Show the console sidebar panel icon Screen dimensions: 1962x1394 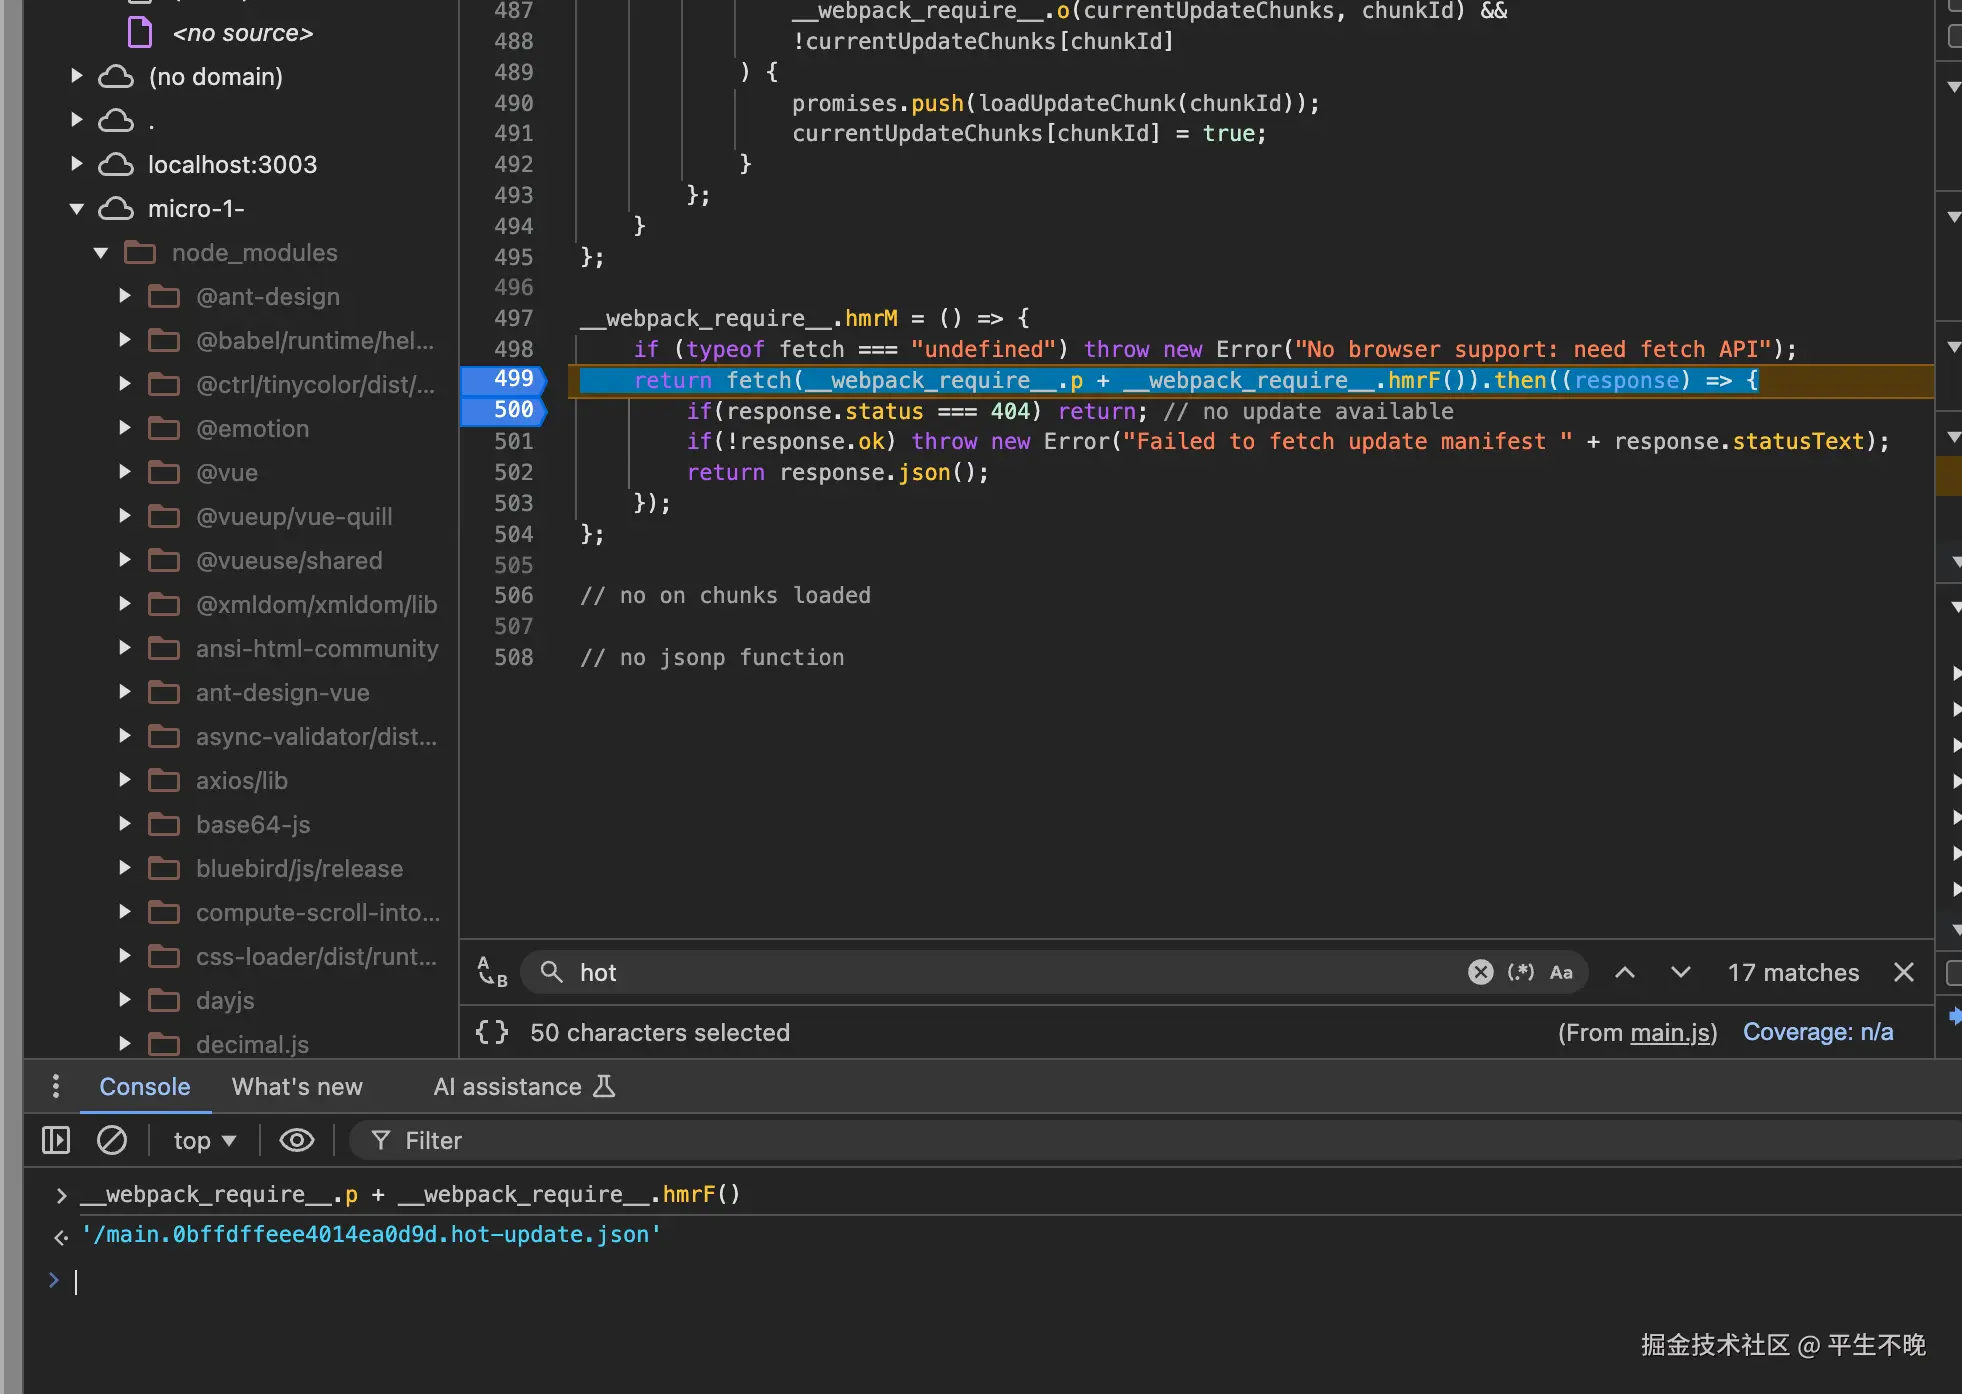click(56, 1140)
